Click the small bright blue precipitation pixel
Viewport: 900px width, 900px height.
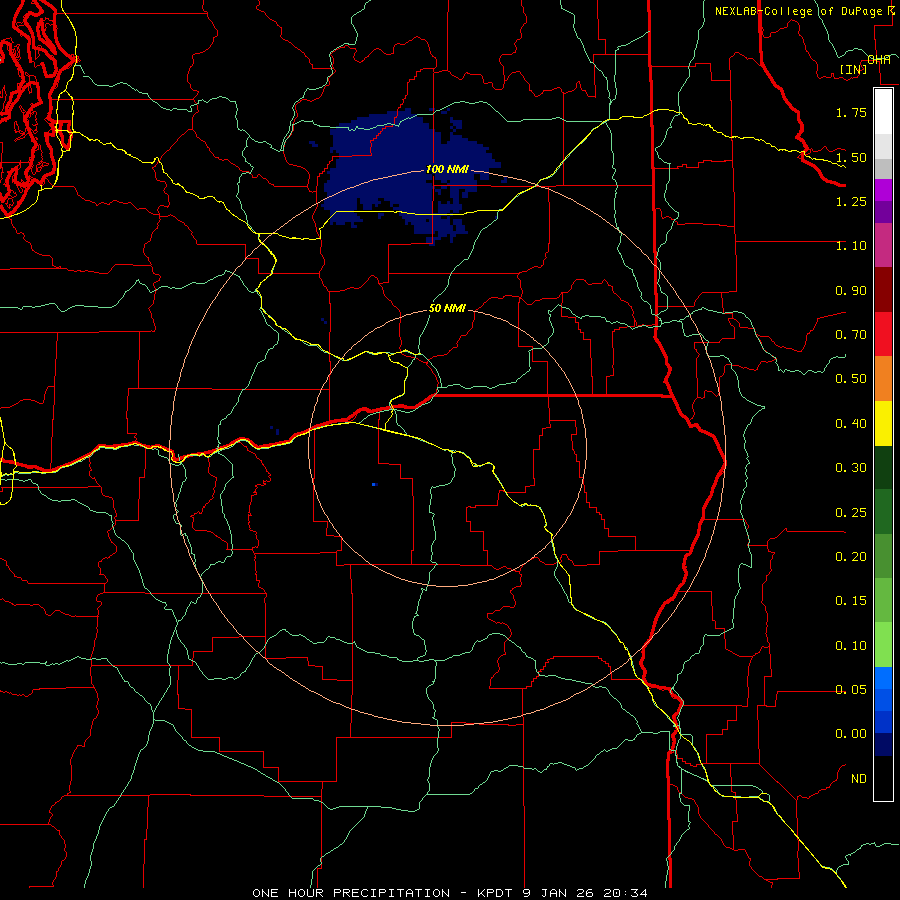click(374, 485)
